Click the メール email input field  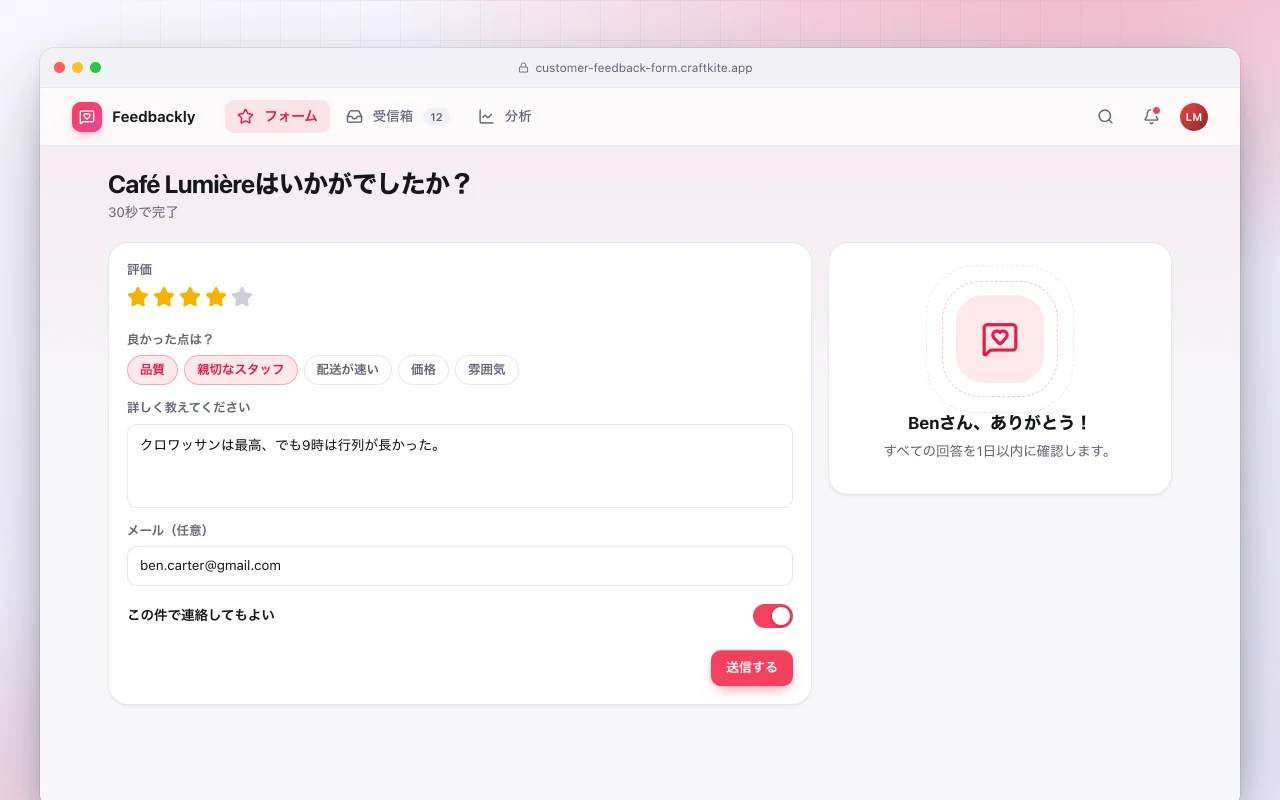pos(460,566)
